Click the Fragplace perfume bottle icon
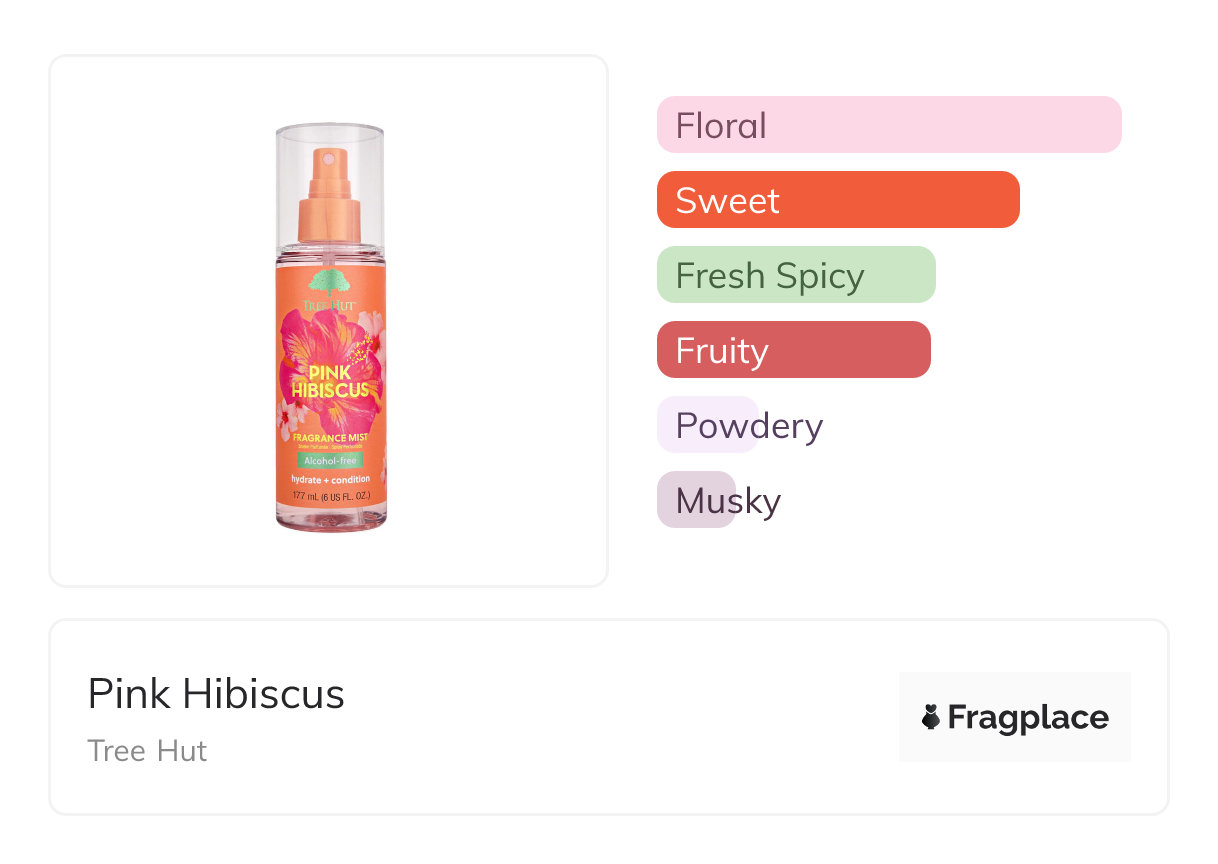The image size is (1218, 864). (x=931, y=717)
